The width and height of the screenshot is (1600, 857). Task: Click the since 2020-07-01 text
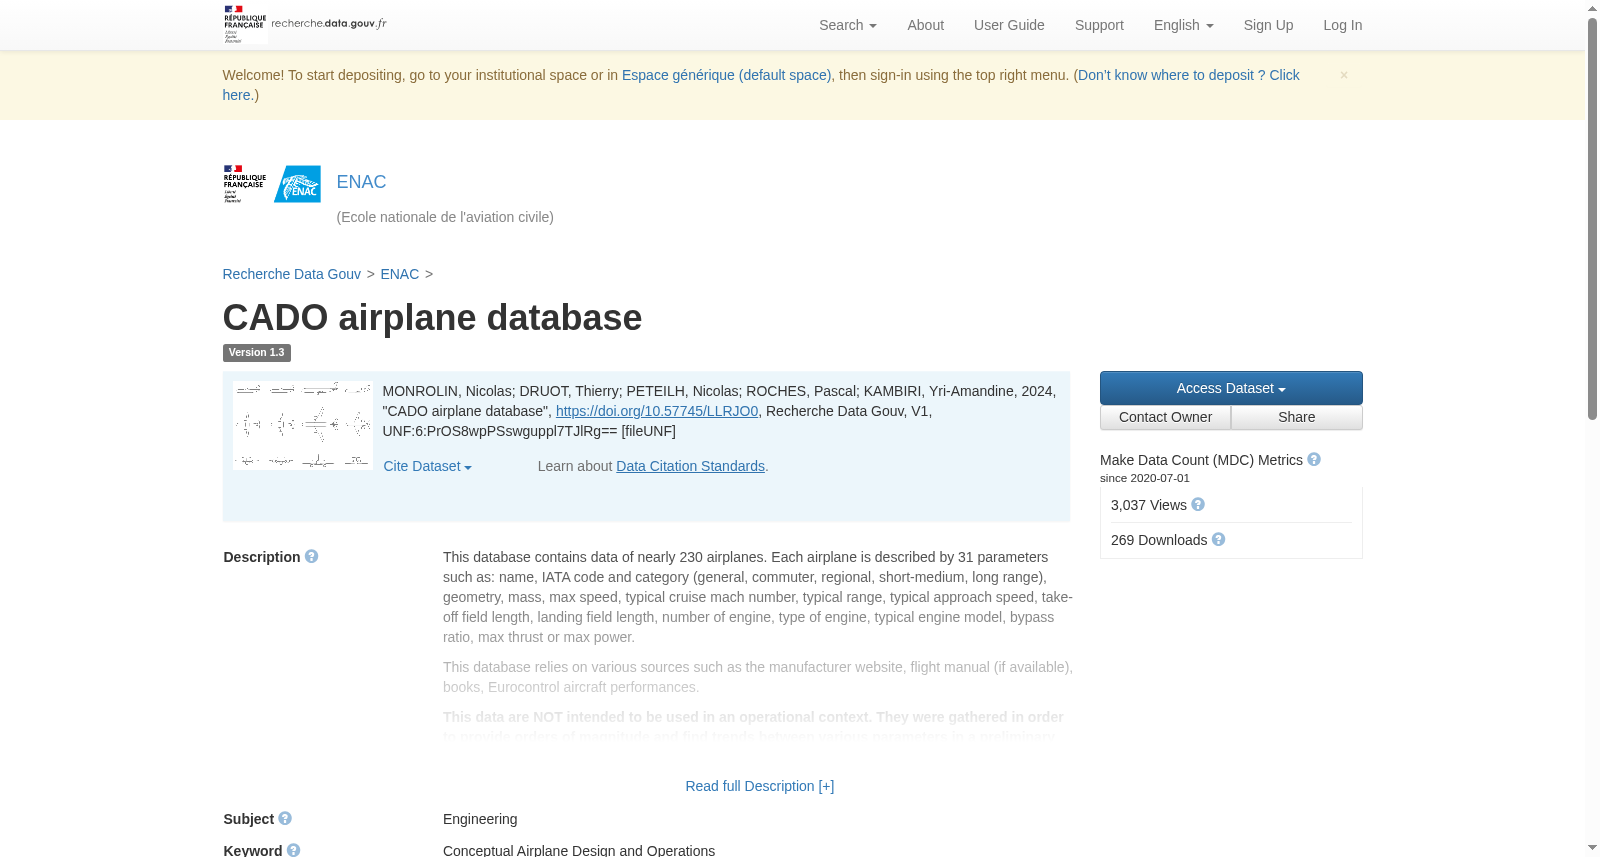[1145, 478]
